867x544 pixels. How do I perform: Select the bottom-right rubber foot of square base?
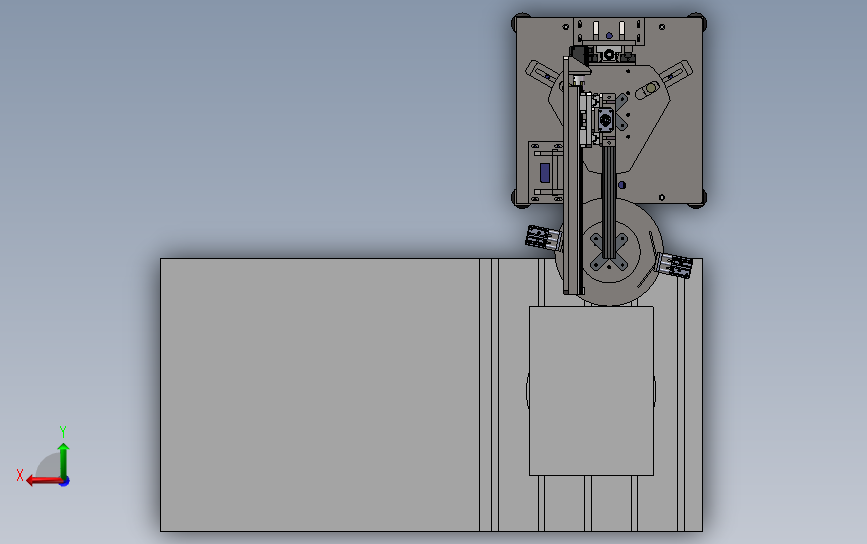click(698, 199)
